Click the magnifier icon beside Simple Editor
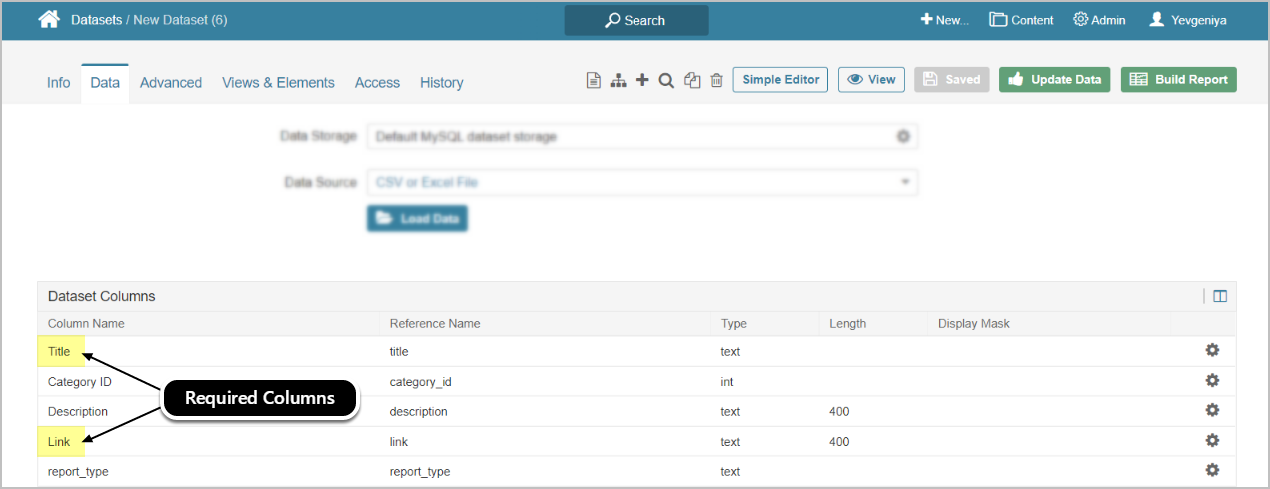Screen dimensions: 1270x489 666,80
